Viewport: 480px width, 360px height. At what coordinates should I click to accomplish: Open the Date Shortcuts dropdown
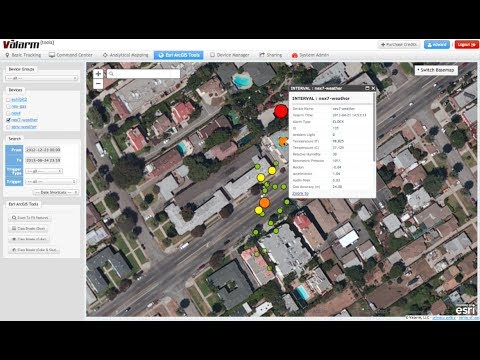pyautogui.click(x=56, y=193)
